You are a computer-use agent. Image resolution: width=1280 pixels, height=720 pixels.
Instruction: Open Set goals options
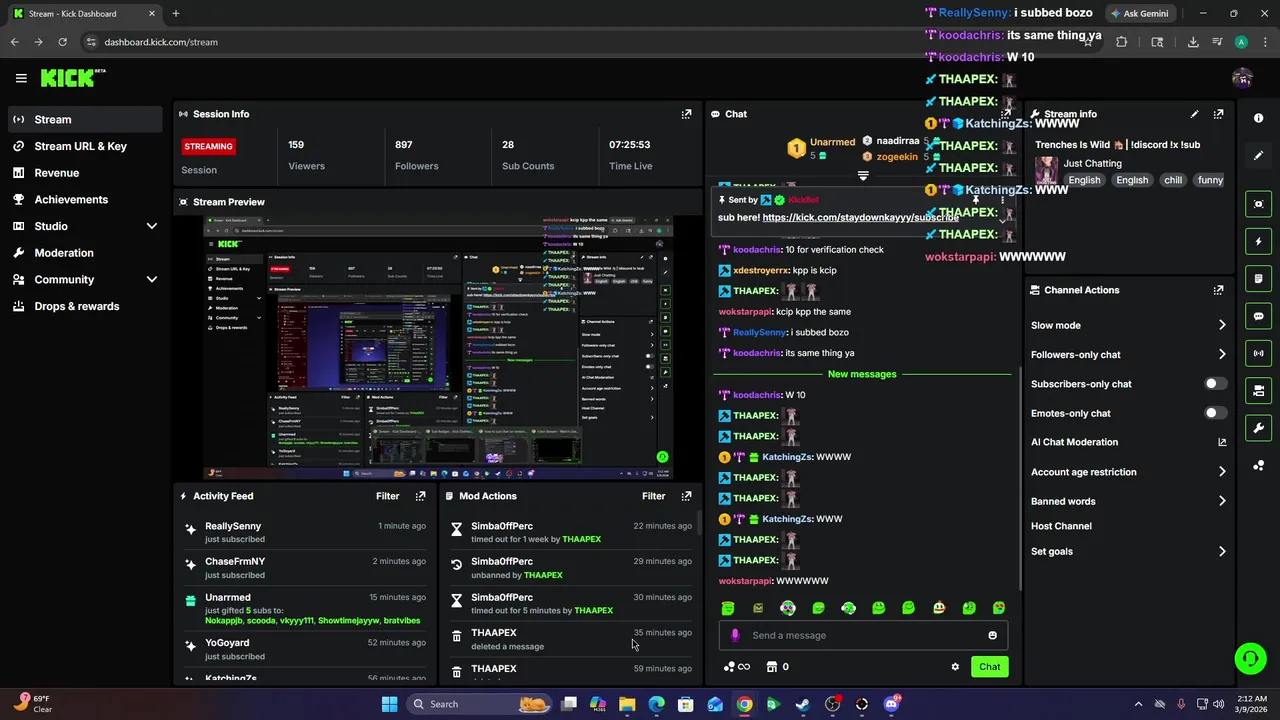1128,551
